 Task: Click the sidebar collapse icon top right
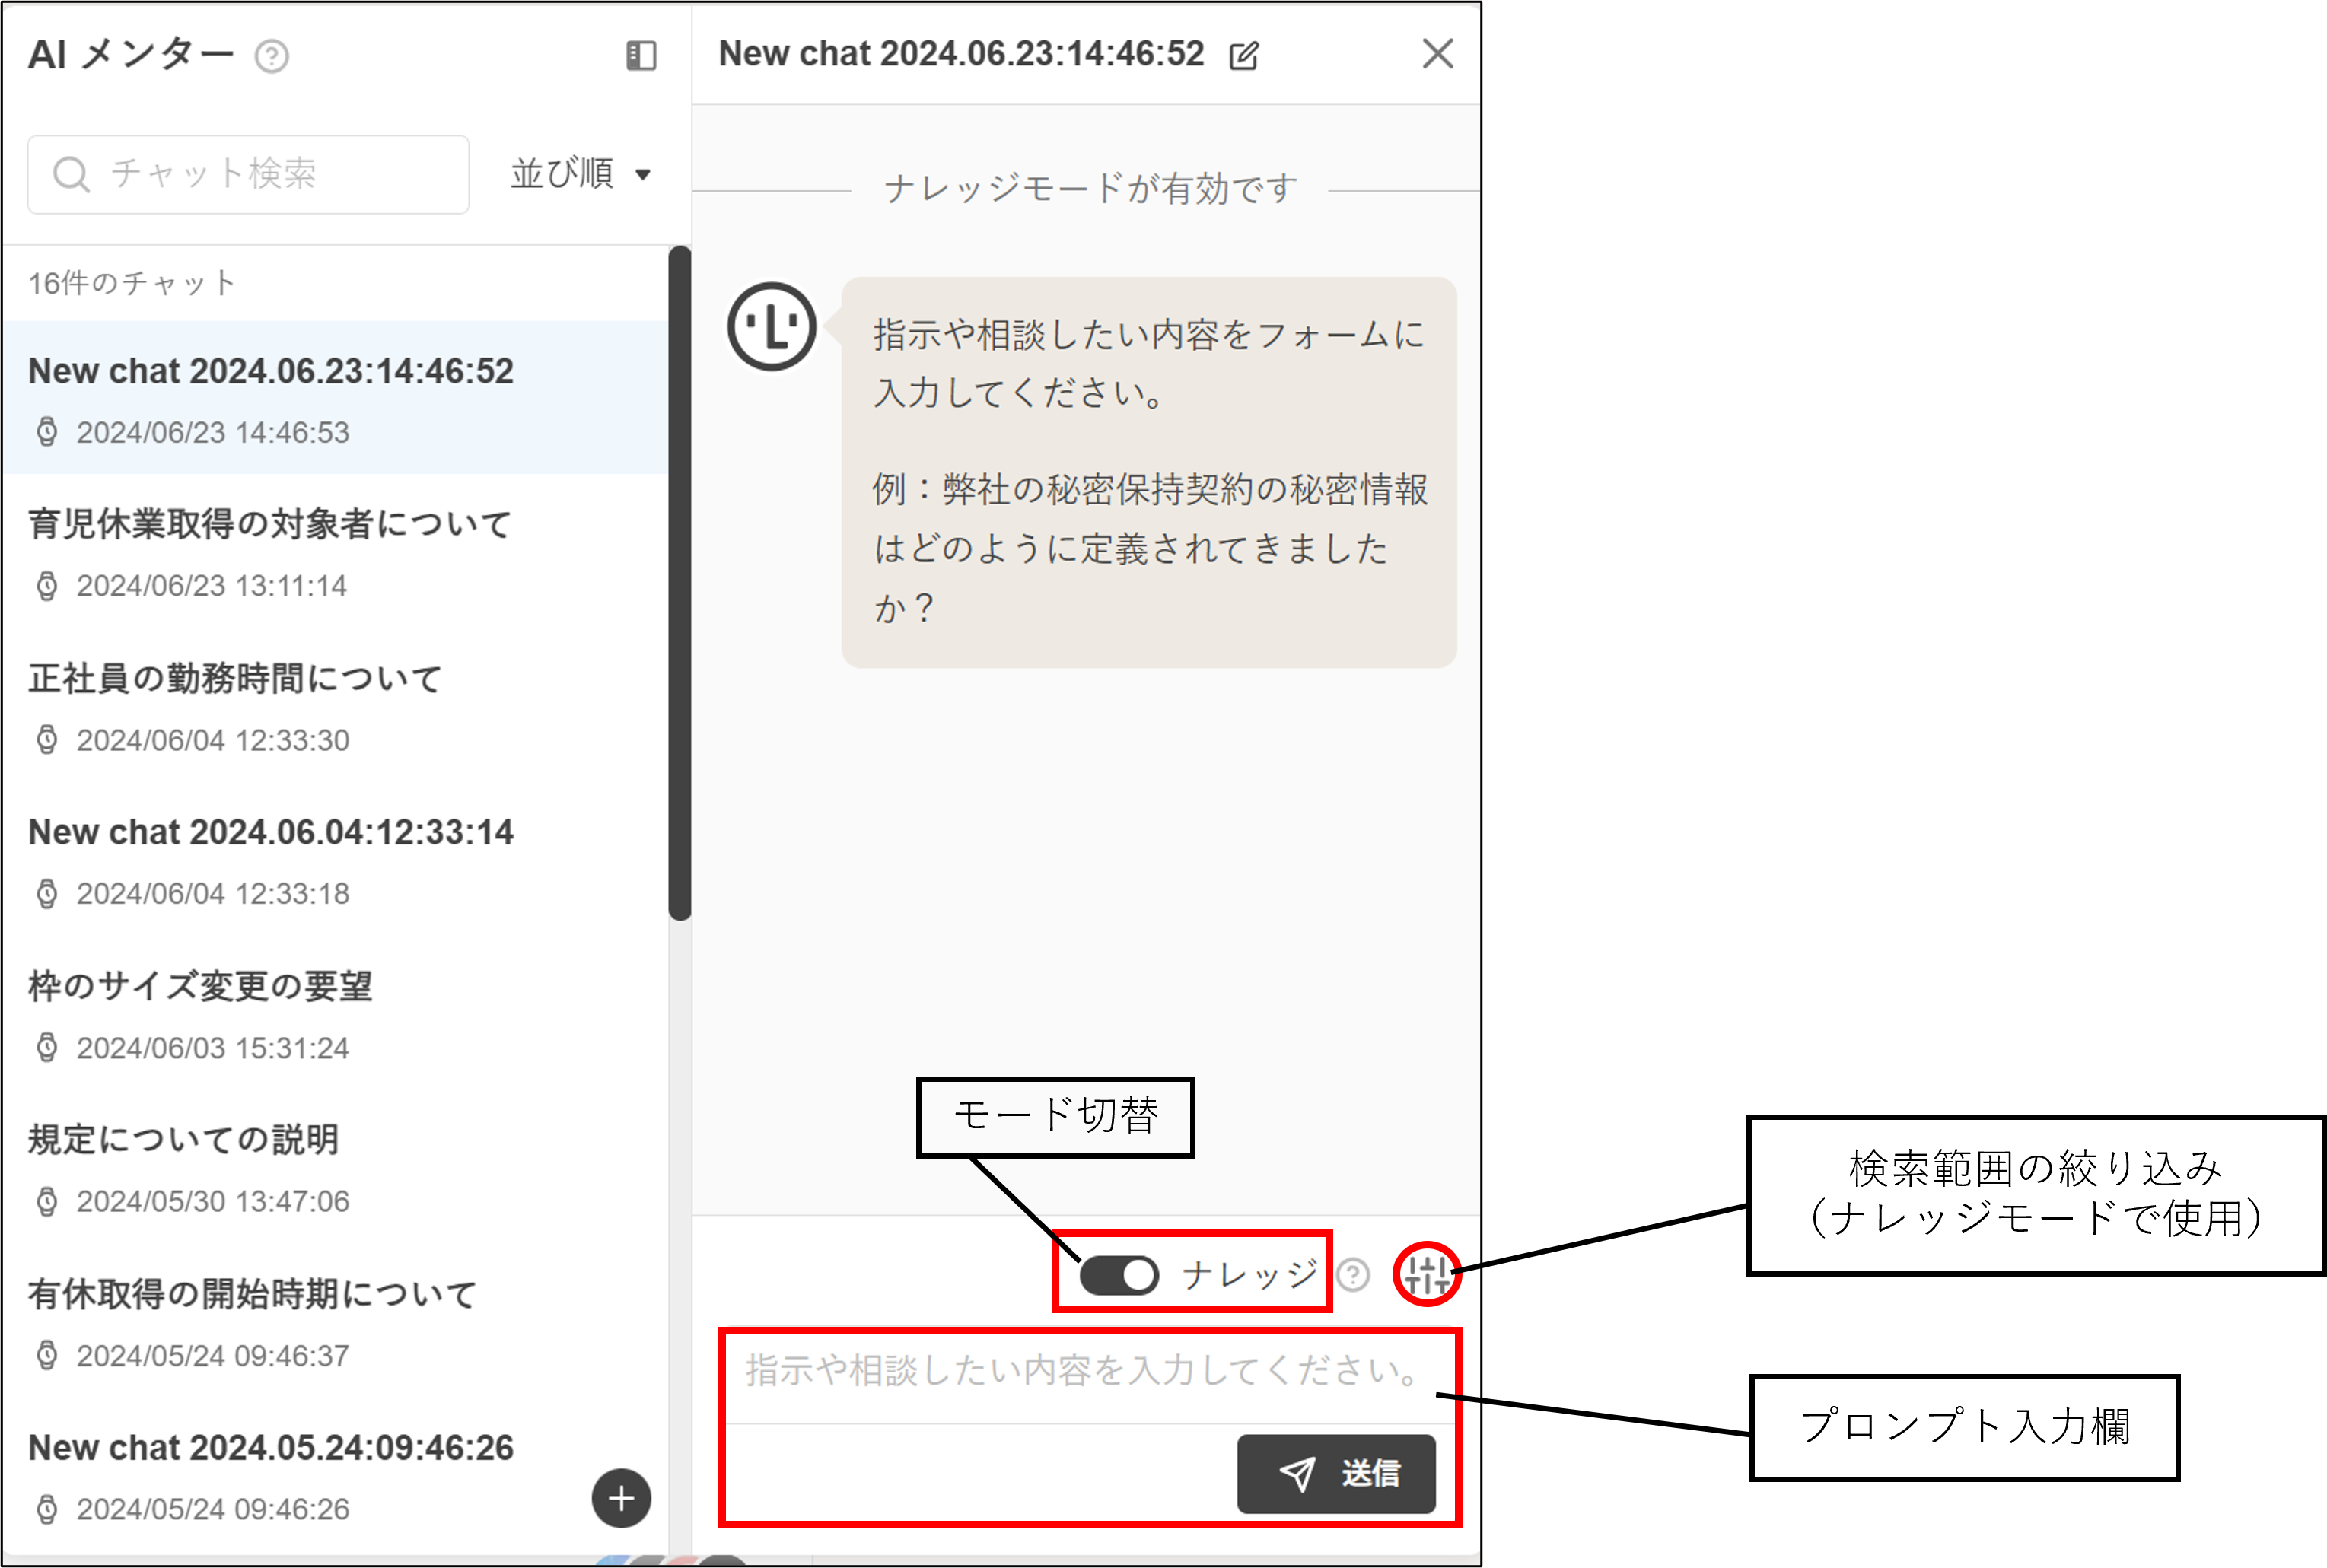(x=640, y=56)
